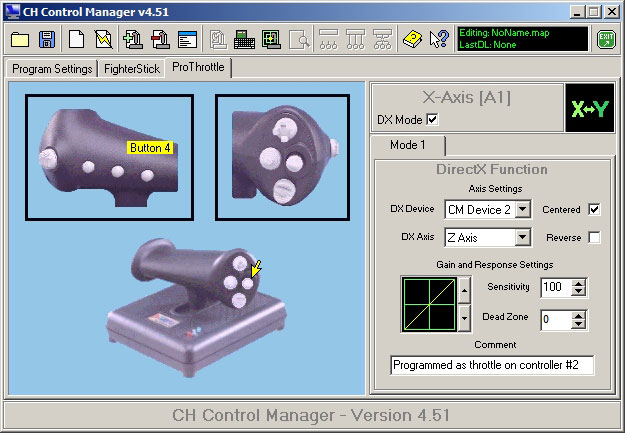Open a map file with folder icon
The image size is (625, 433).
click(20, 39)
